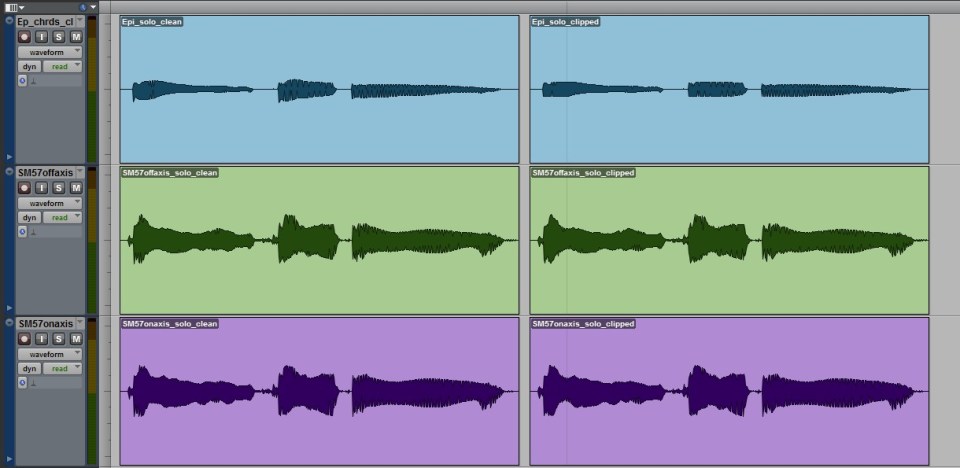Click elastic audio plug-in icon on SM57onaxis track
This screenshot has height=468, width=960.
34,383
